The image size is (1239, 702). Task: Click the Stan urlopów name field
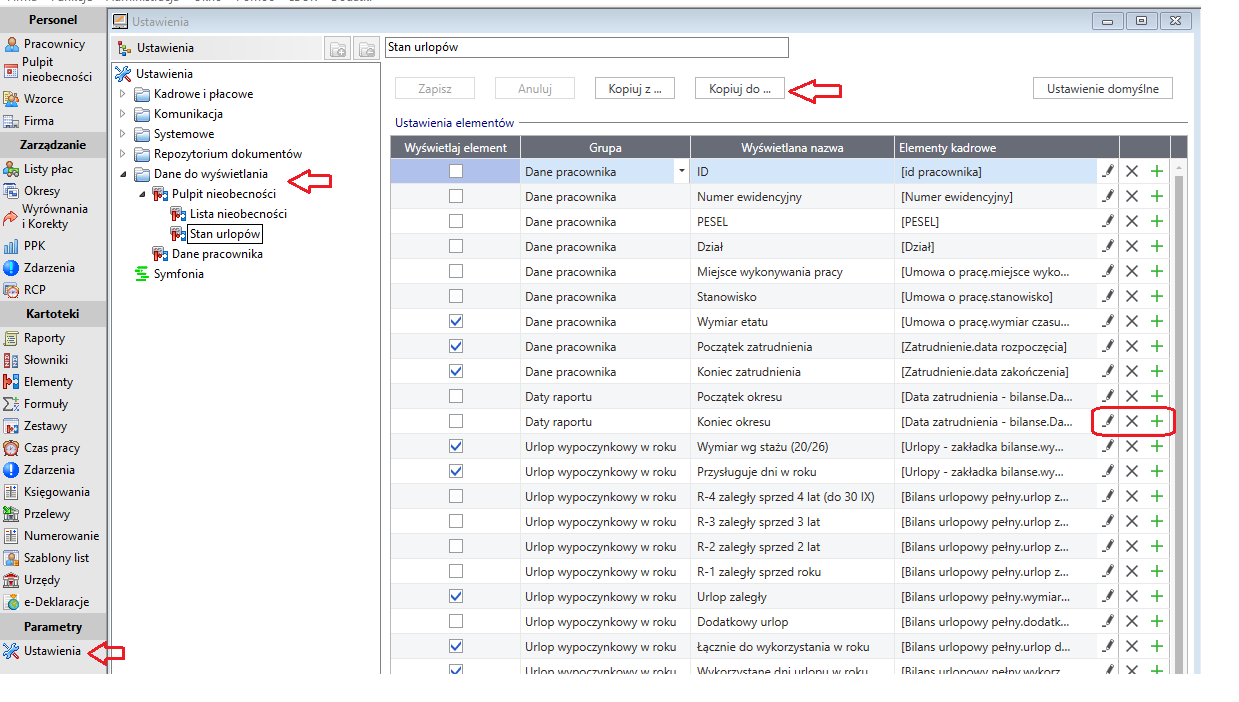pyautogui.click(x=587, y=47)
